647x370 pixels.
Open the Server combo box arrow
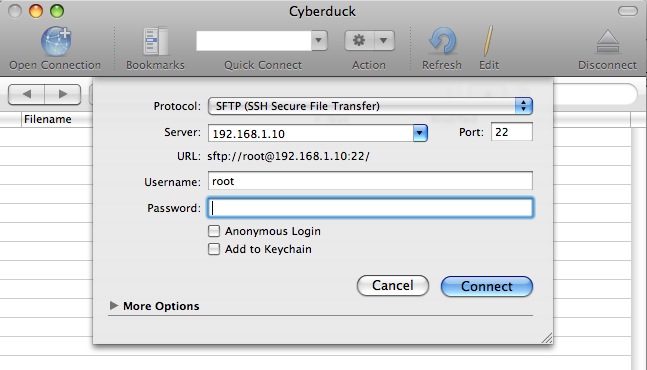point(420,133)
